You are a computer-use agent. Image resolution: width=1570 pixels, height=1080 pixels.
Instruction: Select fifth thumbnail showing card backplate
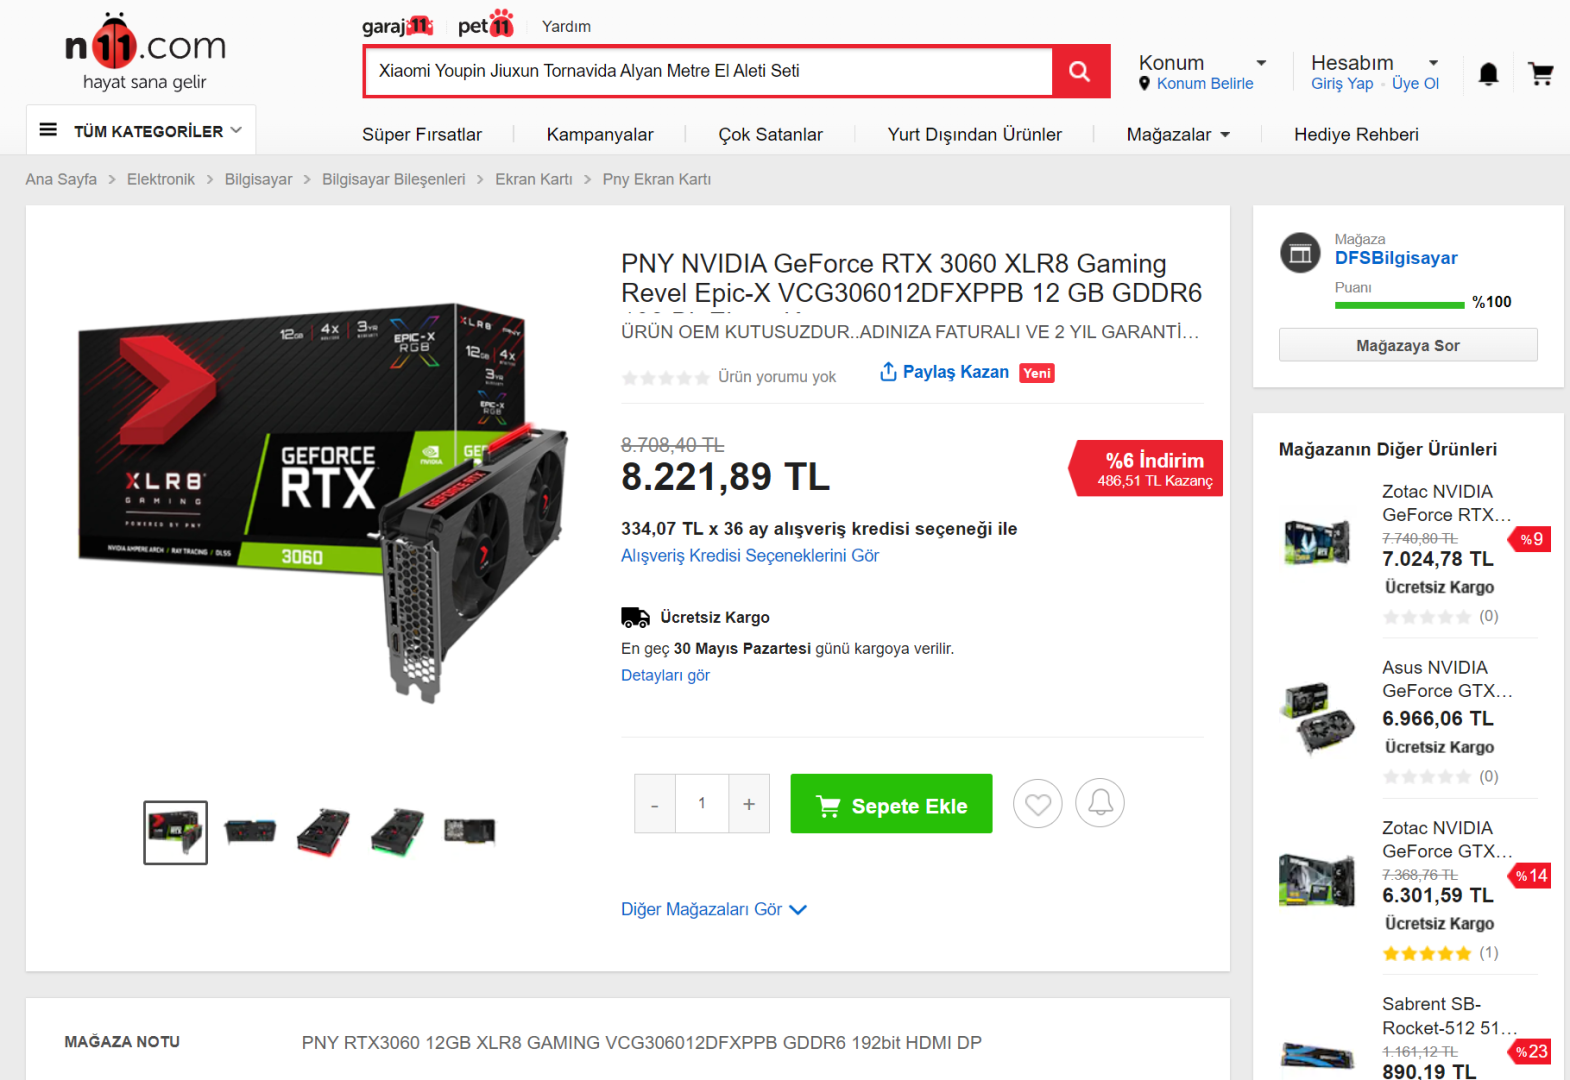coord(470,832)
